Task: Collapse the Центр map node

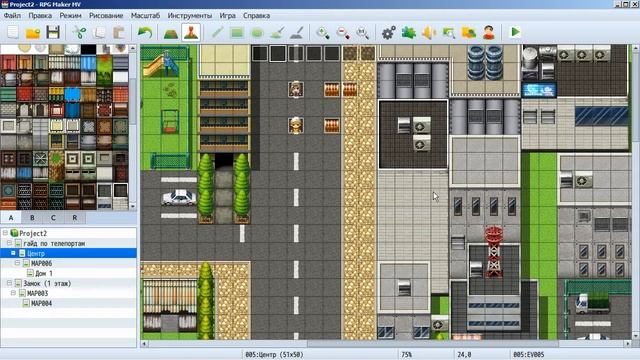Action: point(13,253)
